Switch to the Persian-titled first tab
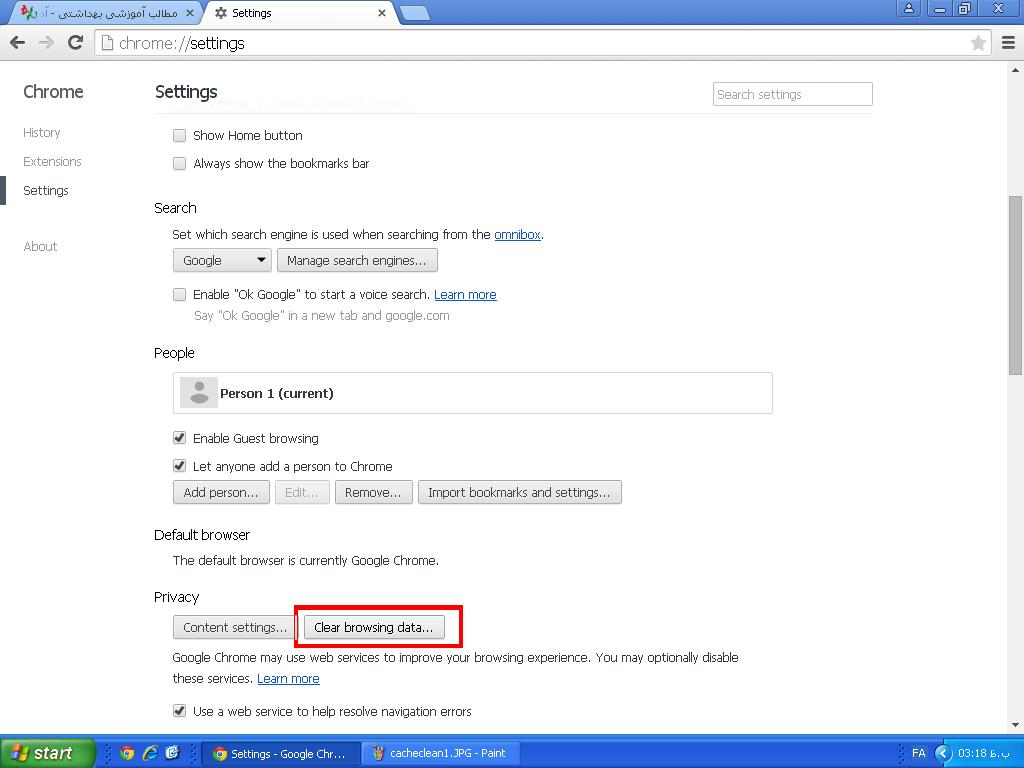Viewport: 1024px width, 768px height. 104,13
